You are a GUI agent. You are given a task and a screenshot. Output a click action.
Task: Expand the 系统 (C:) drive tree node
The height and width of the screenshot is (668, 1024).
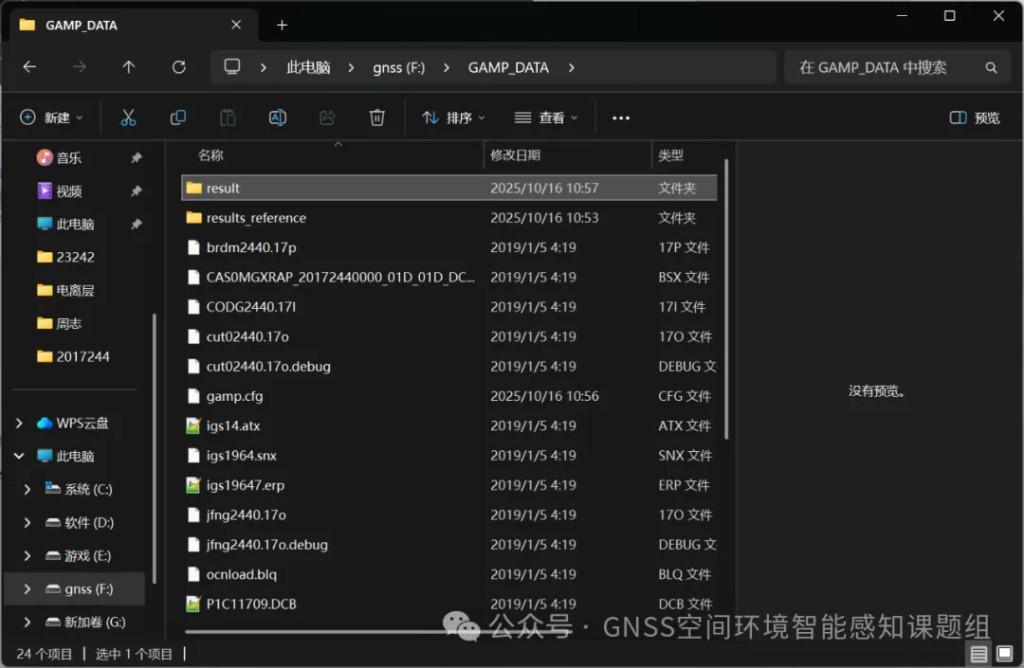point(27,490)
